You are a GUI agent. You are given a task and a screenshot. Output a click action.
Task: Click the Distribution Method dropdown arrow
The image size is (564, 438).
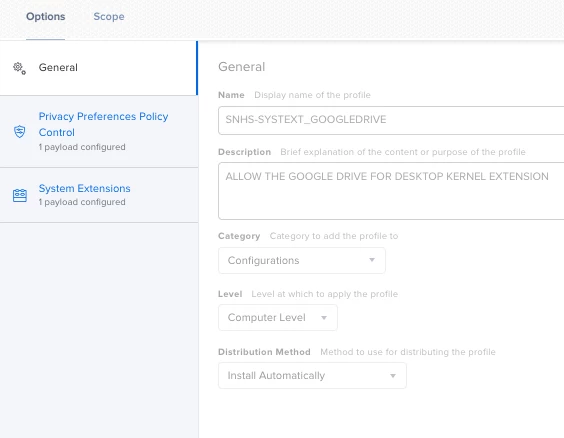(393, 376)
